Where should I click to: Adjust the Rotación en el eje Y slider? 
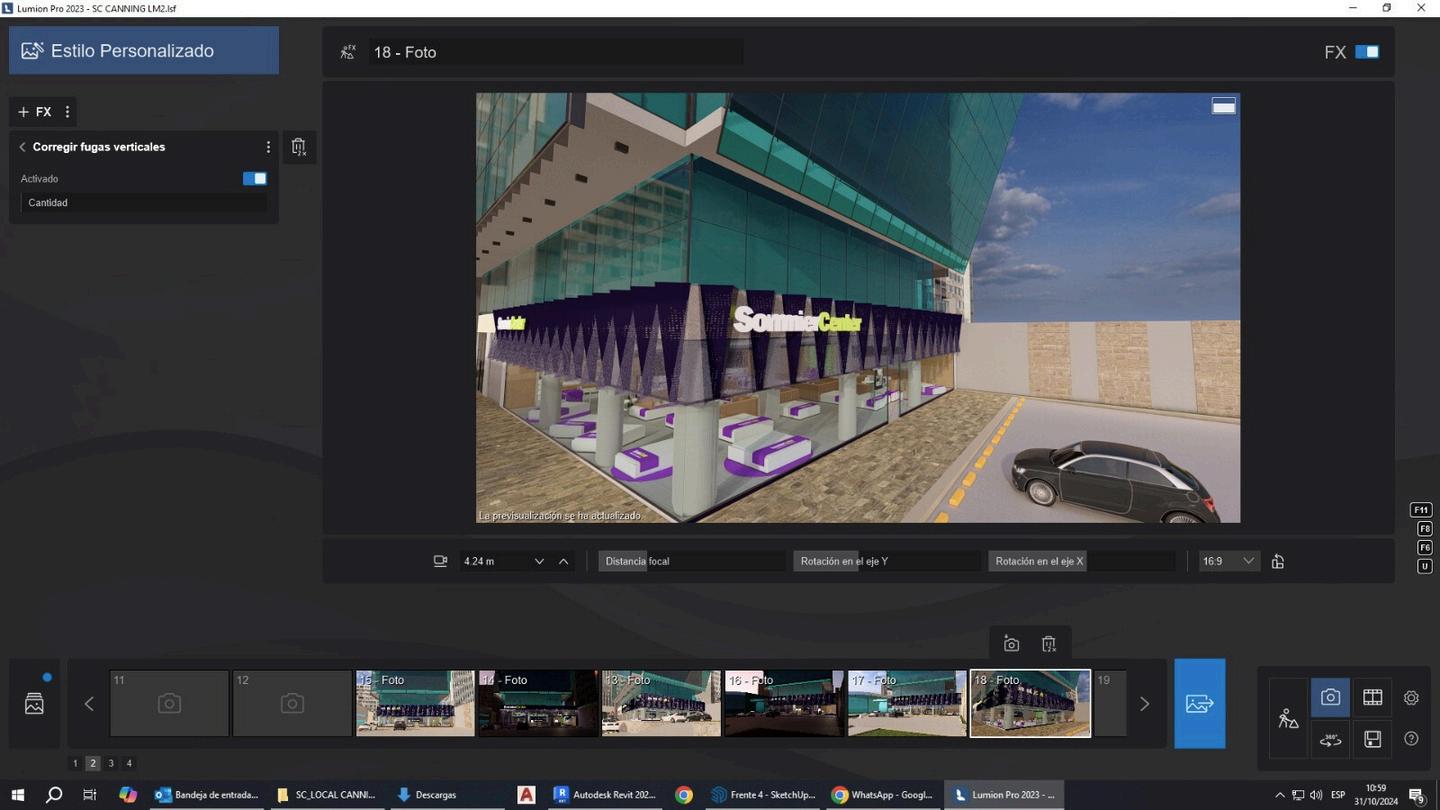(x=887, y=561)
